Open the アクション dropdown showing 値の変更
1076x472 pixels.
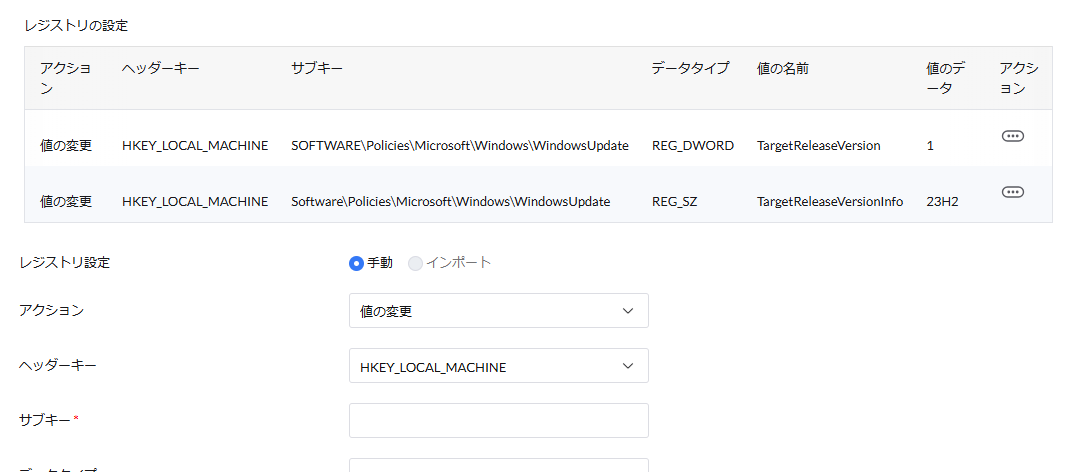[499, 311]
